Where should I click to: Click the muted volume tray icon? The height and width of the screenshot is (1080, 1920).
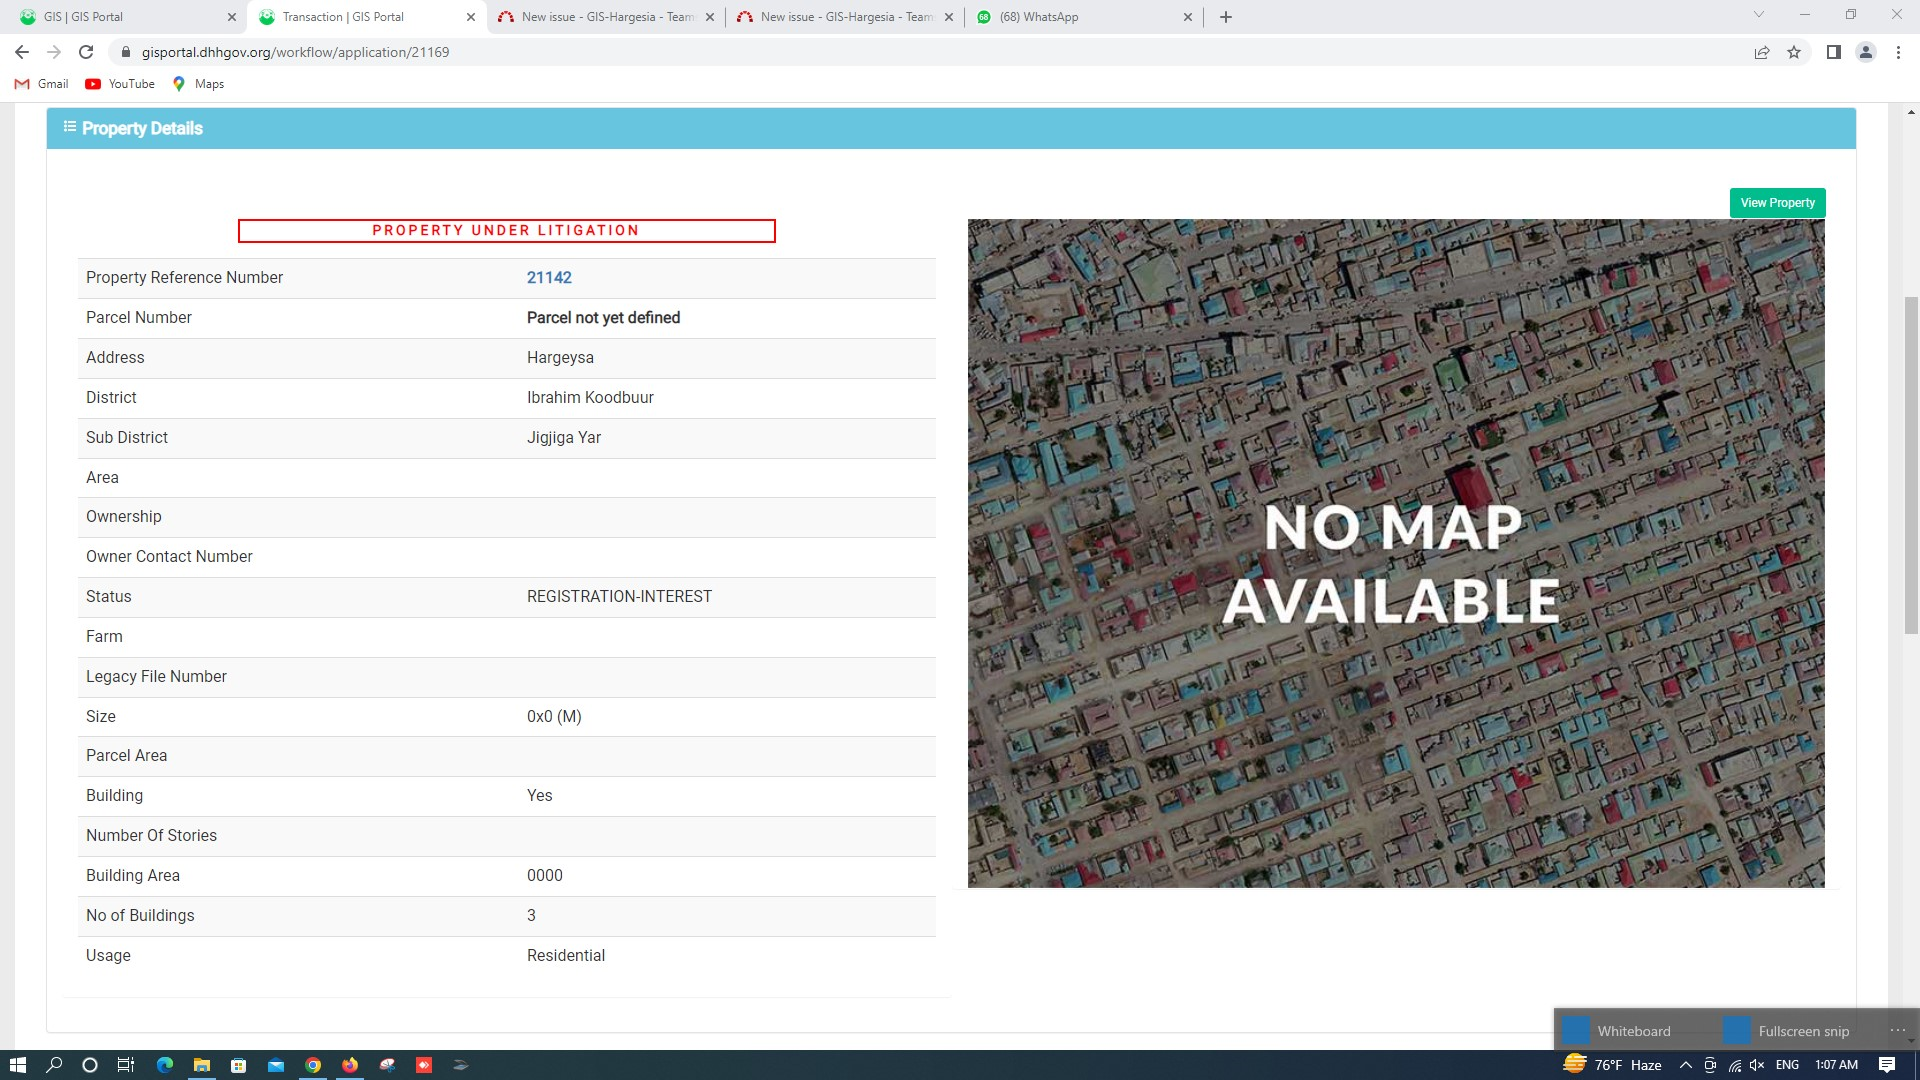coord(1758,1065)
